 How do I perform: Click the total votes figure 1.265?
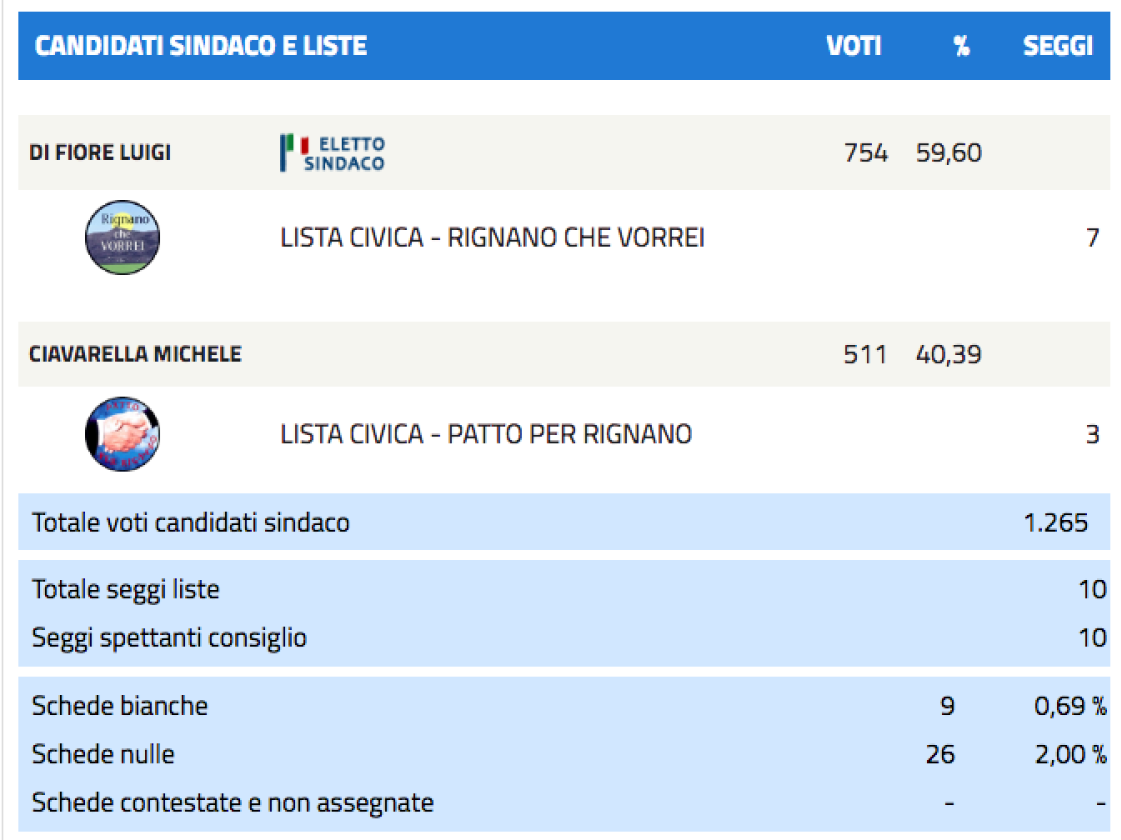point(1056,523)
